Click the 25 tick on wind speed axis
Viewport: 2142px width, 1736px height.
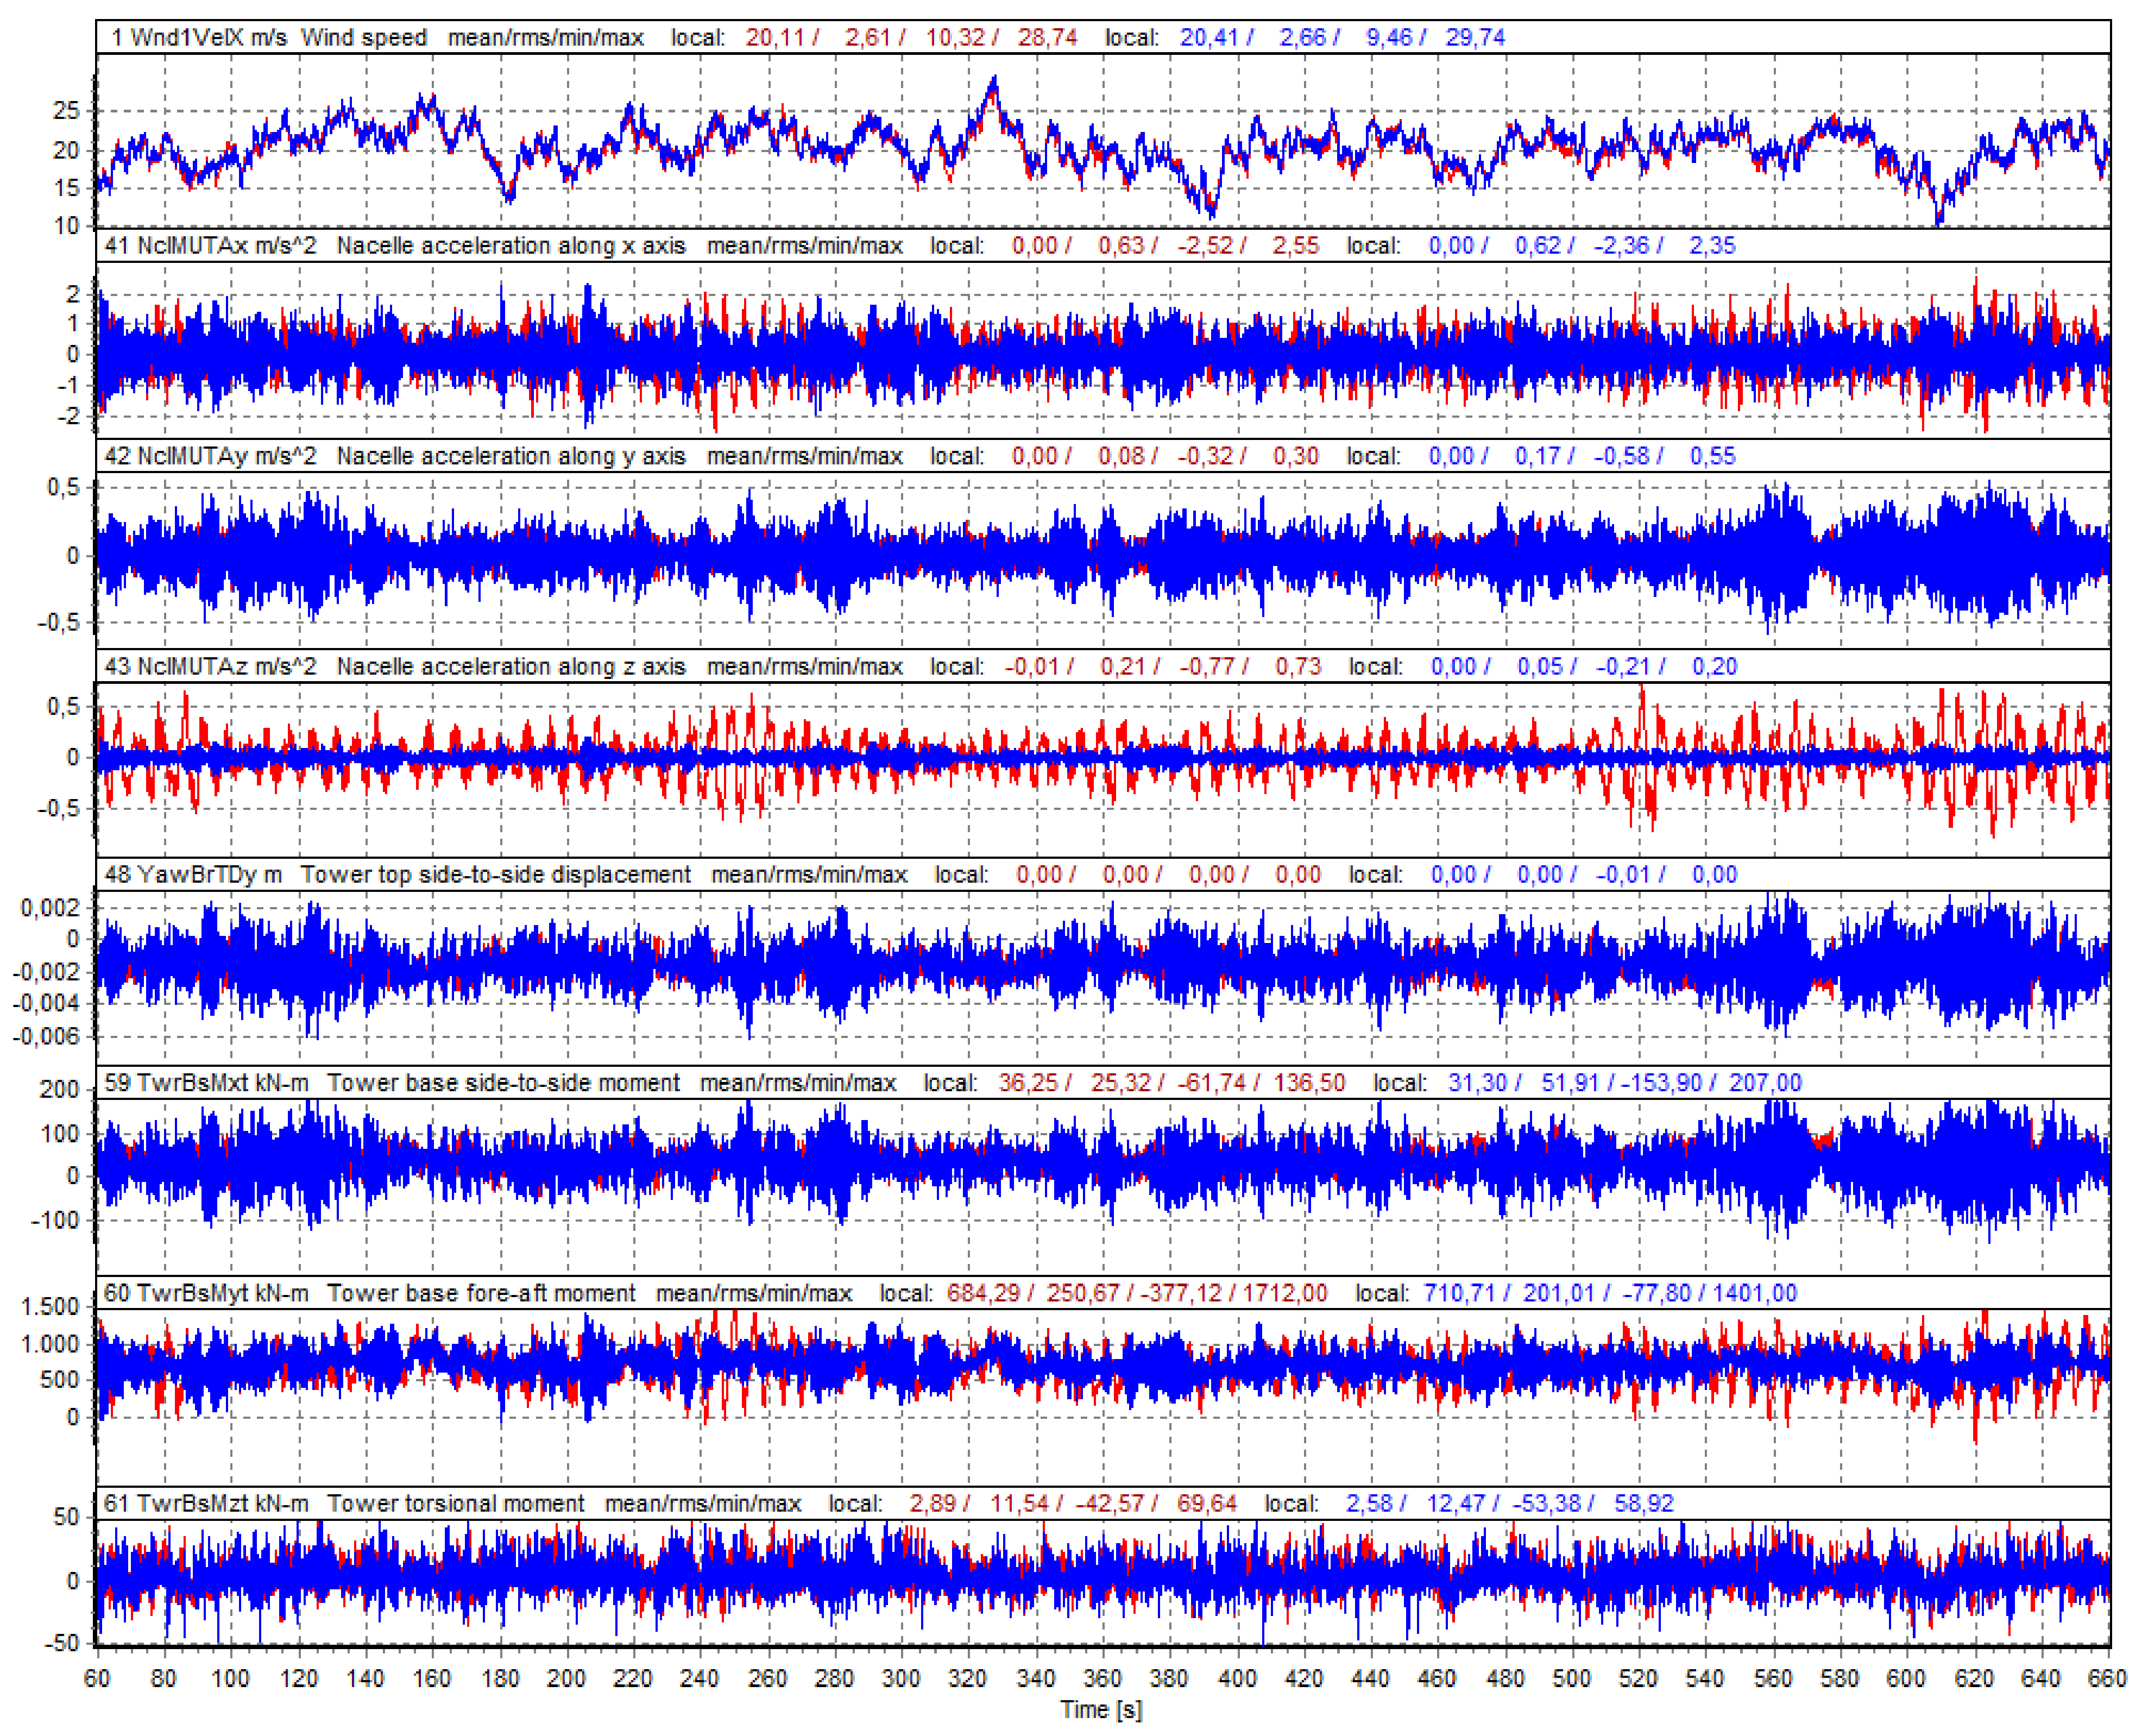(x=66, y=111)
